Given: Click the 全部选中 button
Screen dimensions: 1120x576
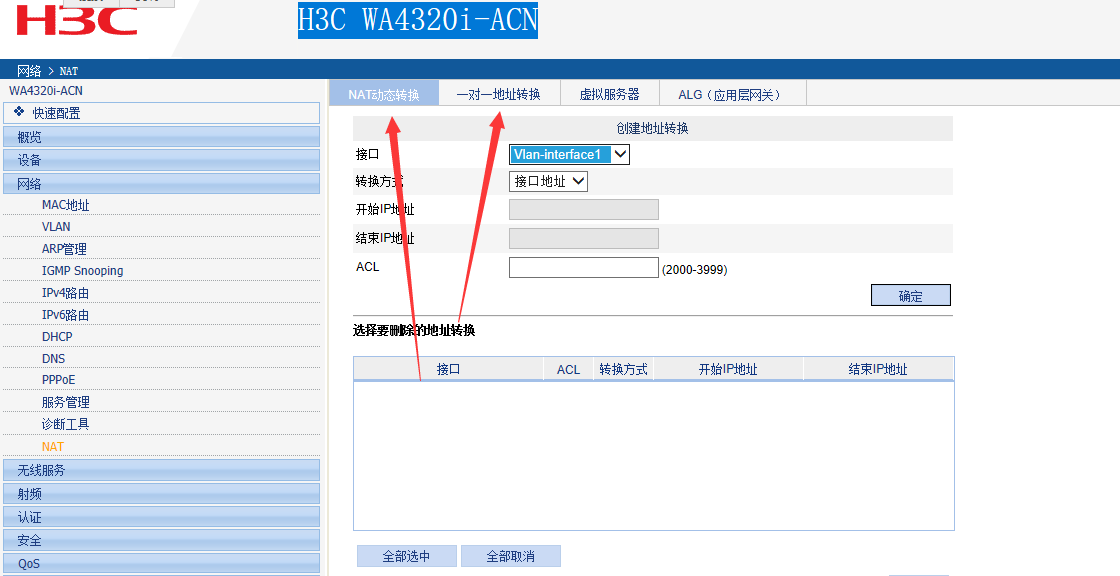Looking at the screenshot, I should point(406,556).
